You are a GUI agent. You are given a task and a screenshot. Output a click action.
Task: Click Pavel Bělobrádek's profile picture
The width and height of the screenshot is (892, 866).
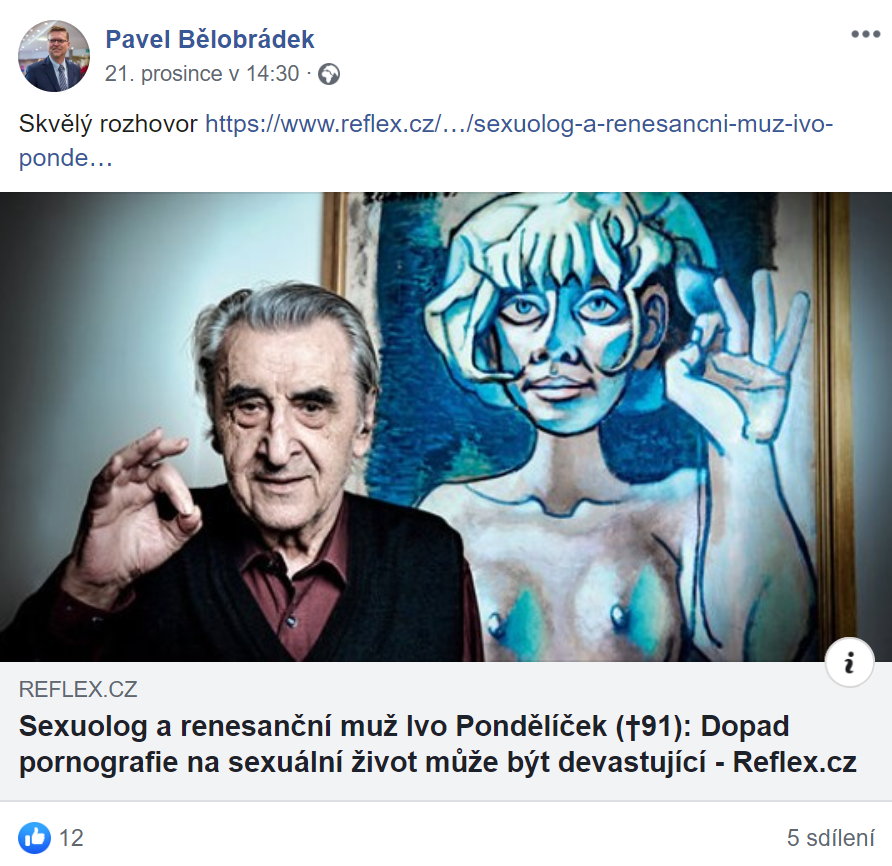pyautogui.click(x=54, y=56)
